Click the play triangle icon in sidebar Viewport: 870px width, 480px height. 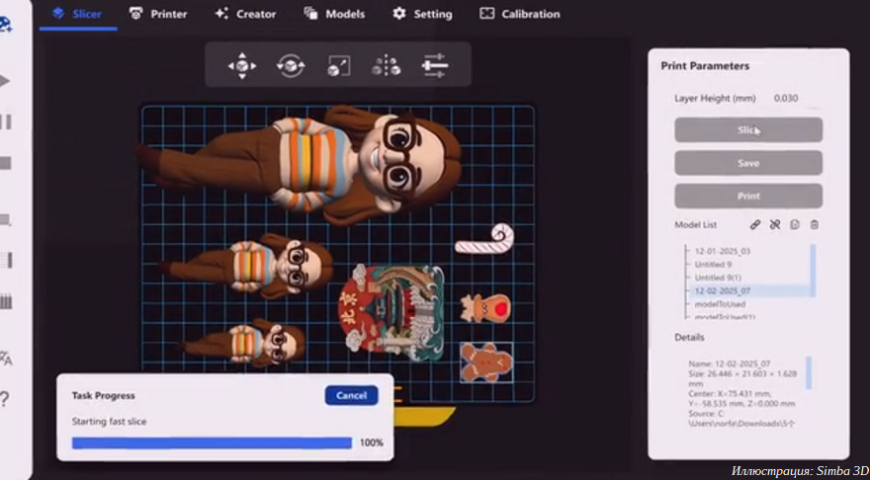(x=4, y=81)
